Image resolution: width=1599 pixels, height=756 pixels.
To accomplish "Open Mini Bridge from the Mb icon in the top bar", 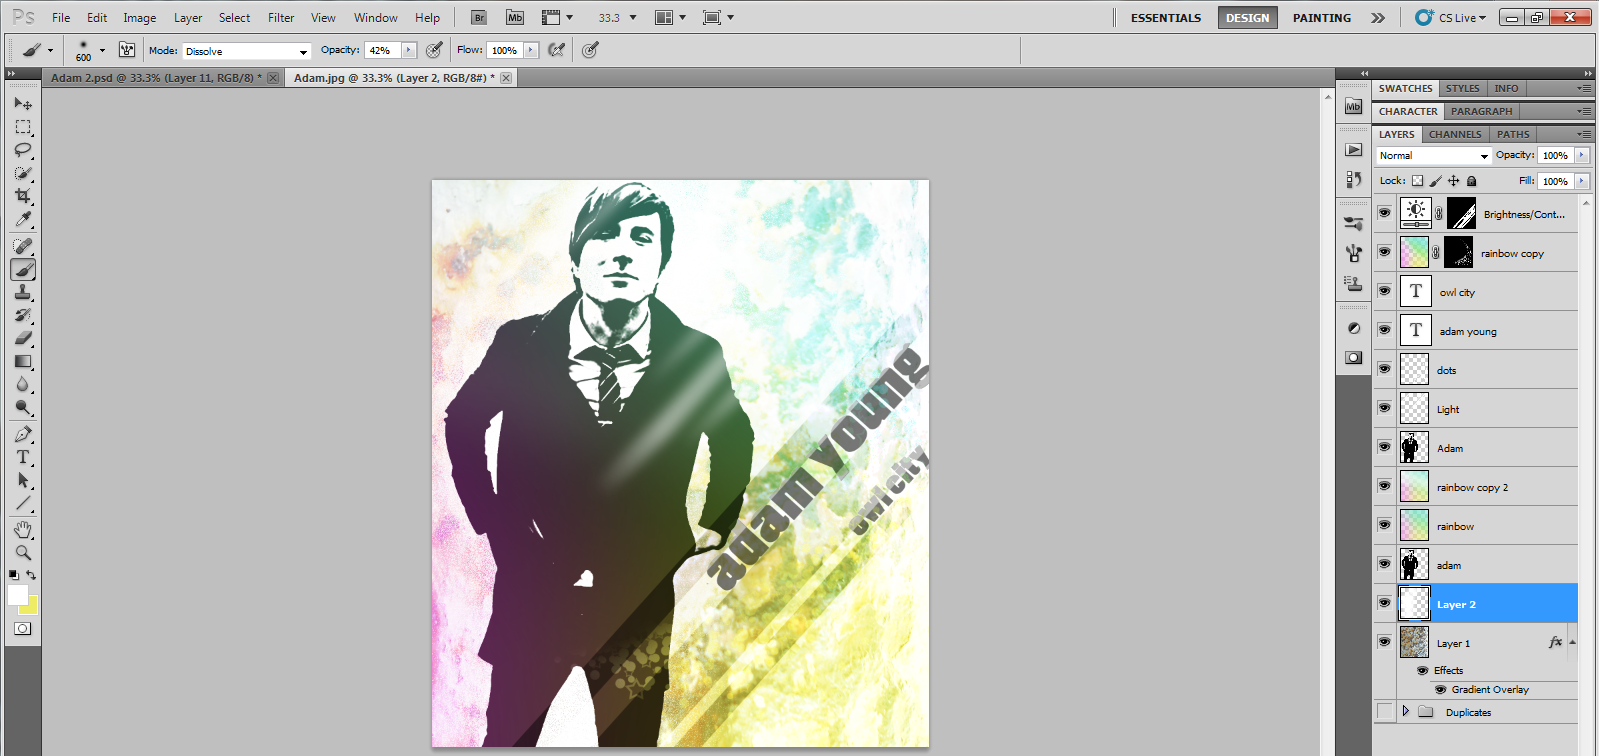I will point(514,18).
